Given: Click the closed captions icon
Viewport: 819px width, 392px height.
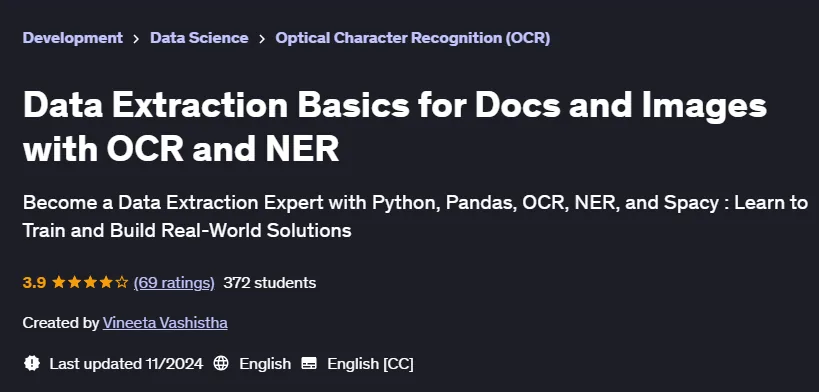Looking at the screenshot, I should tap(309, 363).
